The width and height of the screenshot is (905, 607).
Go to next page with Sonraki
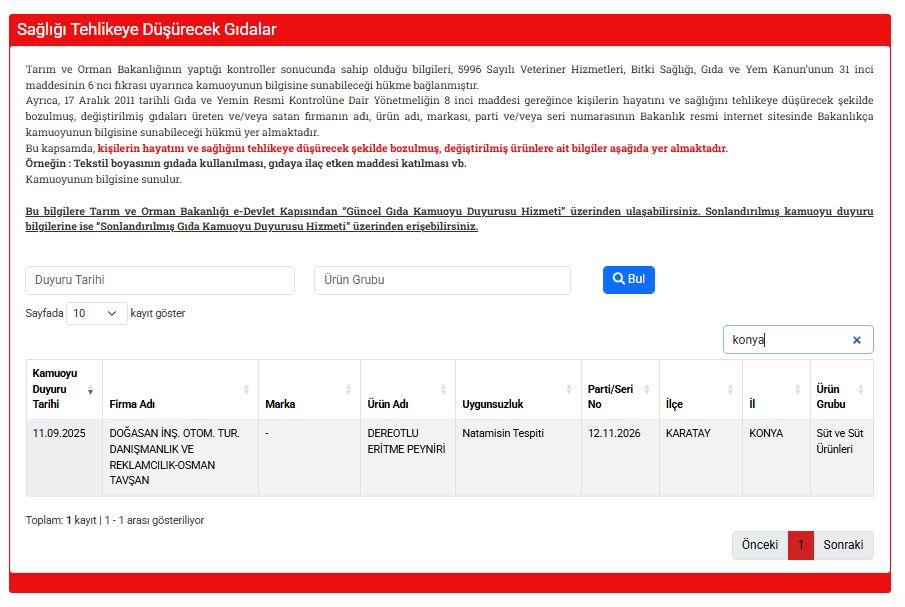coord(843,545)
